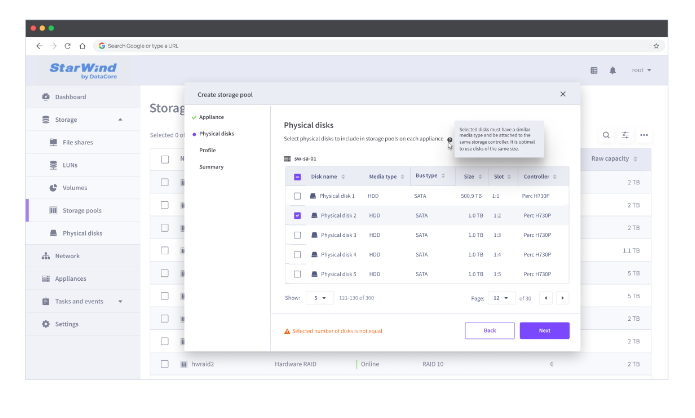
Task: Uncheck the Physical disk 2 checkbox
Action: [x=297, y=215]
